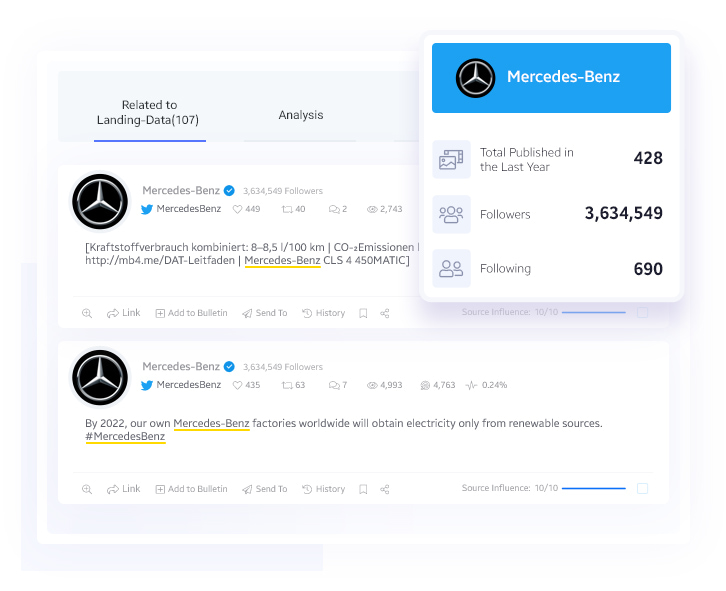Image resolution: width=726 pixels, height=591 pixels.
Task: Click the reach icon showing 4,763
Action: tap(425, 385)
